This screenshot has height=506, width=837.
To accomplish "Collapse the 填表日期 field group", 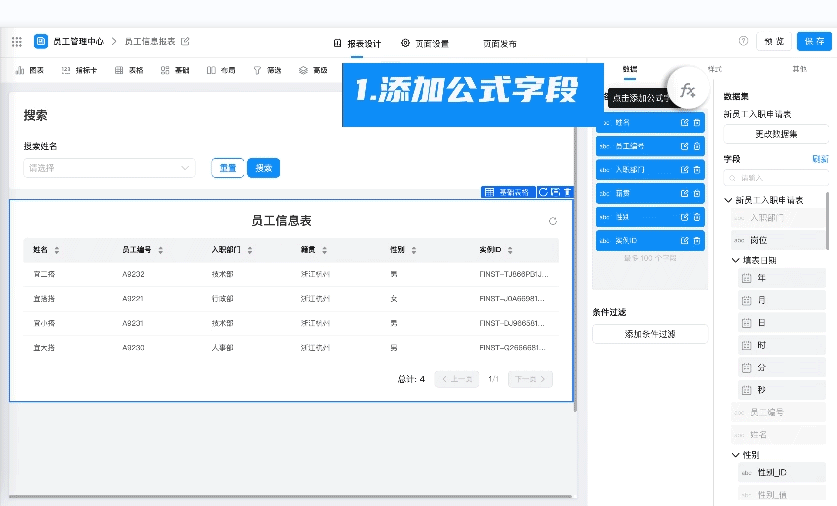I will [736, 260].
